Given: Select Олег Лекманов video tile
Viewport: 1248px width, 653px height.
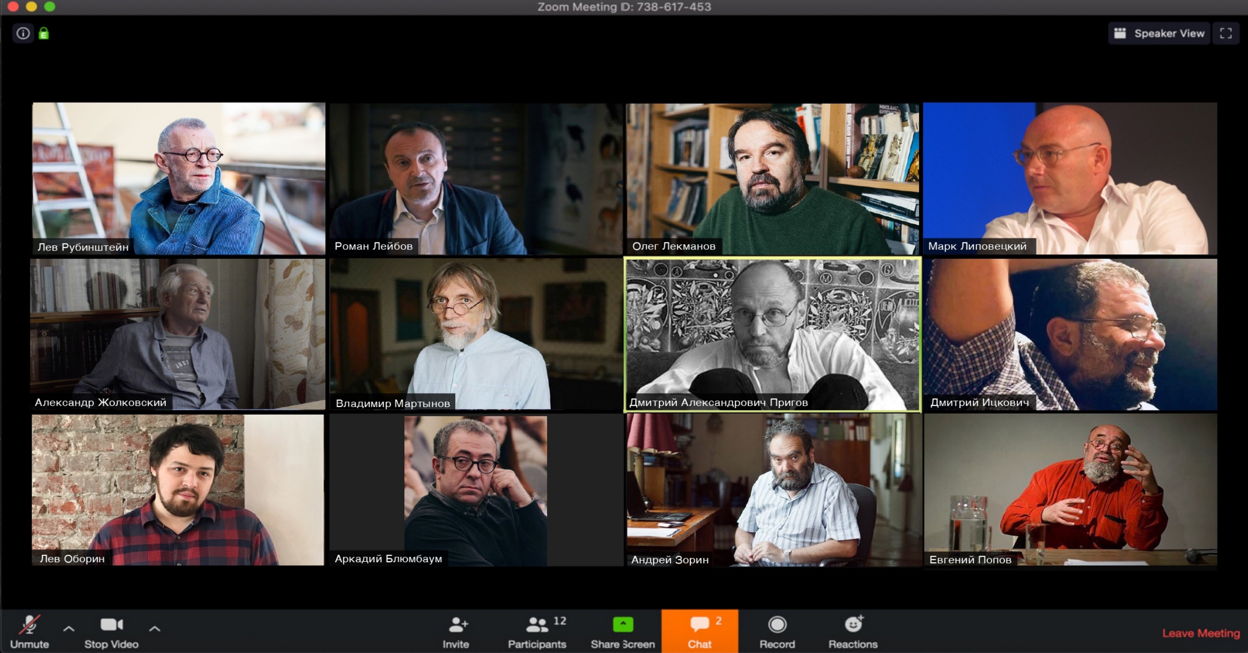Looking at the screenshot, I should point(773,178).
